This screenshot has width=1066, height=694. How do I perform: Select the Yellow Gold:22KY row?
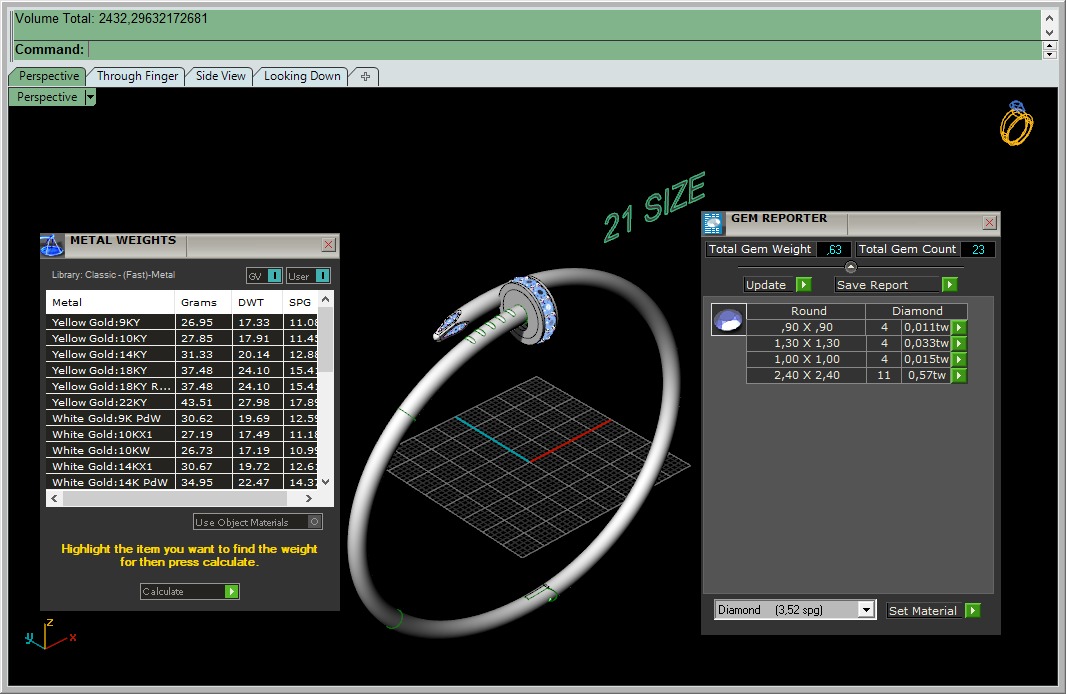[x=182, y=402]
